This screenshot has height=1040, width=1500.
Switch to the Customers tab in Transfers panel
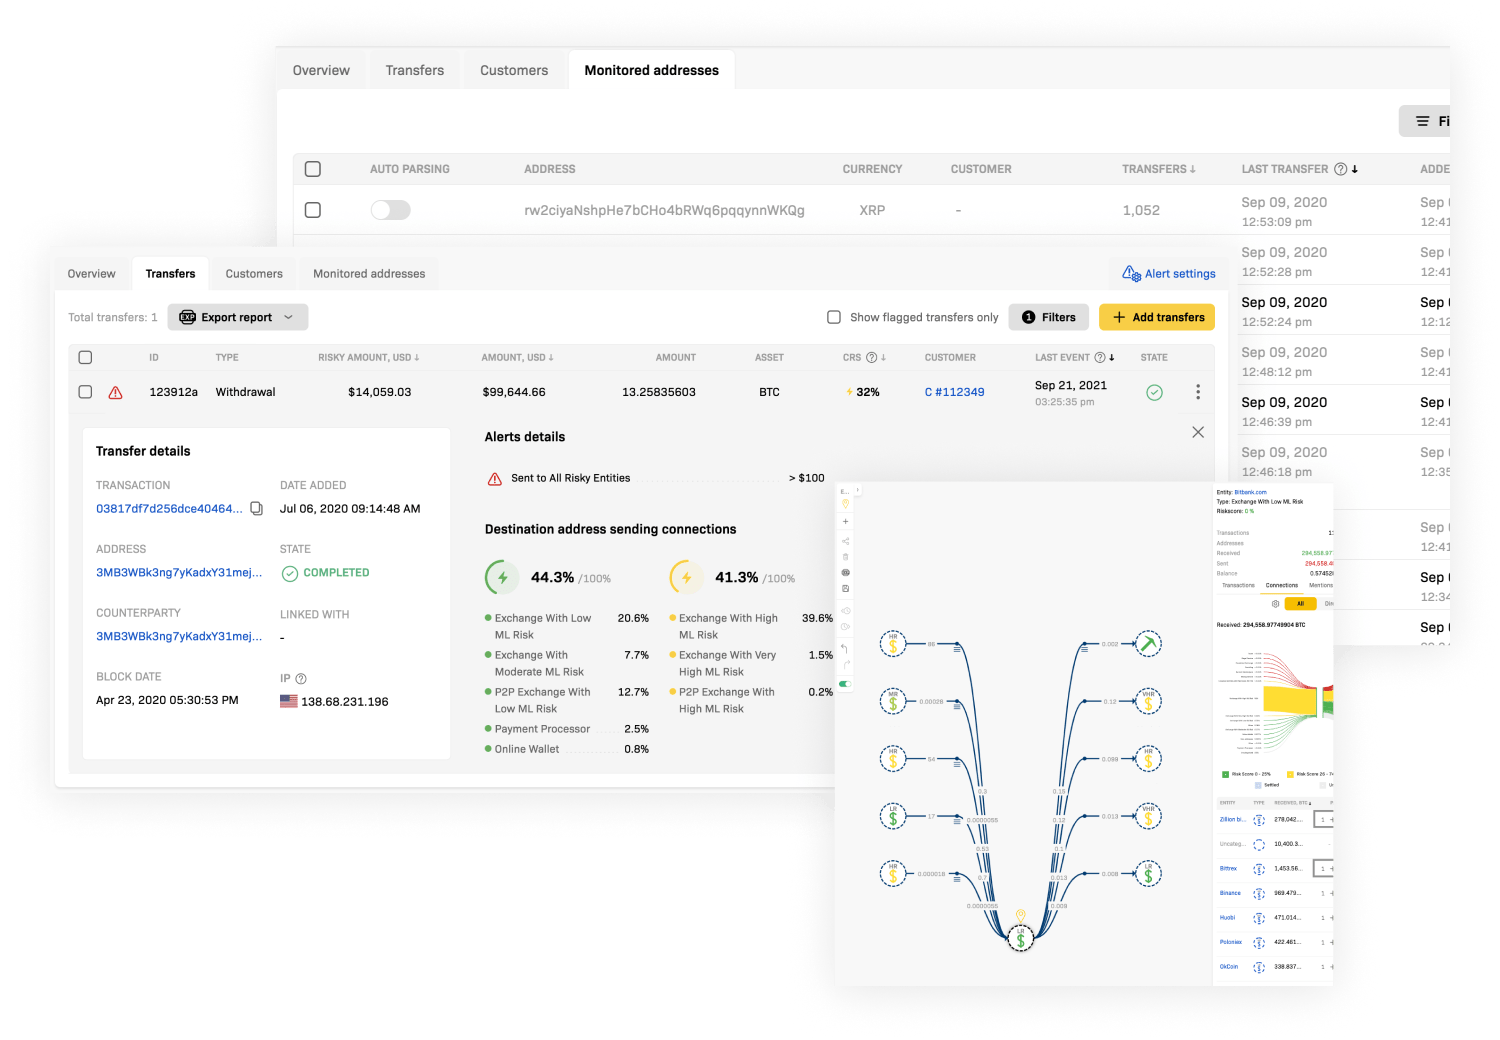[x=254, y=274]
